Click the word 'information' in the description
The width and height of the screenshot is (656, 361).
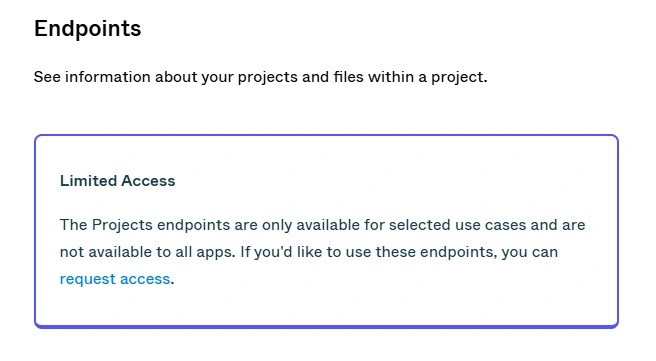108,77
